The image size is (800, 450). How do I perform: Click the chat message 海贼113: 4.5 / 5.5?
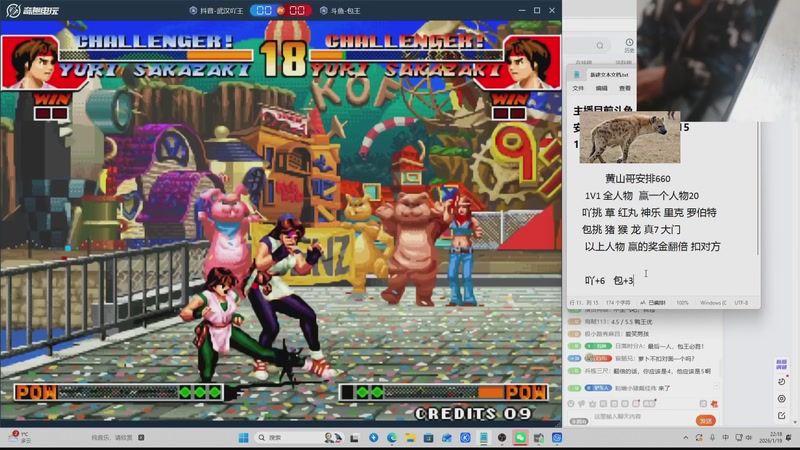coord(618,322)
